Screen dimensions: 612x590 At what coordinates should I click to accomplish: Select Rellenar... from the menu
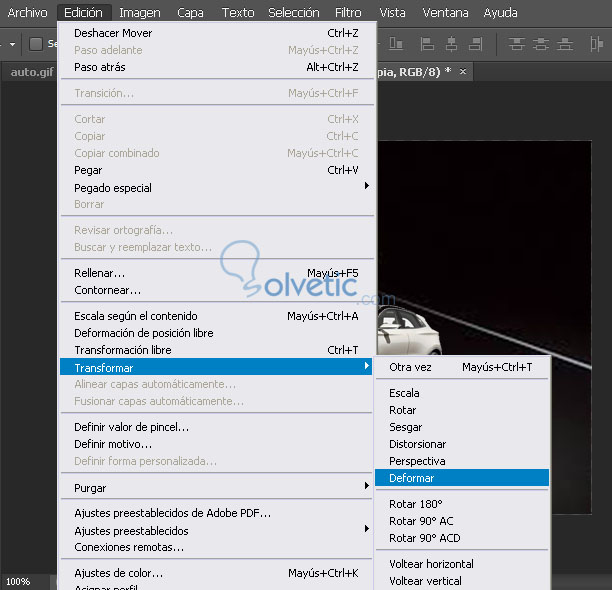coord(217,273)
